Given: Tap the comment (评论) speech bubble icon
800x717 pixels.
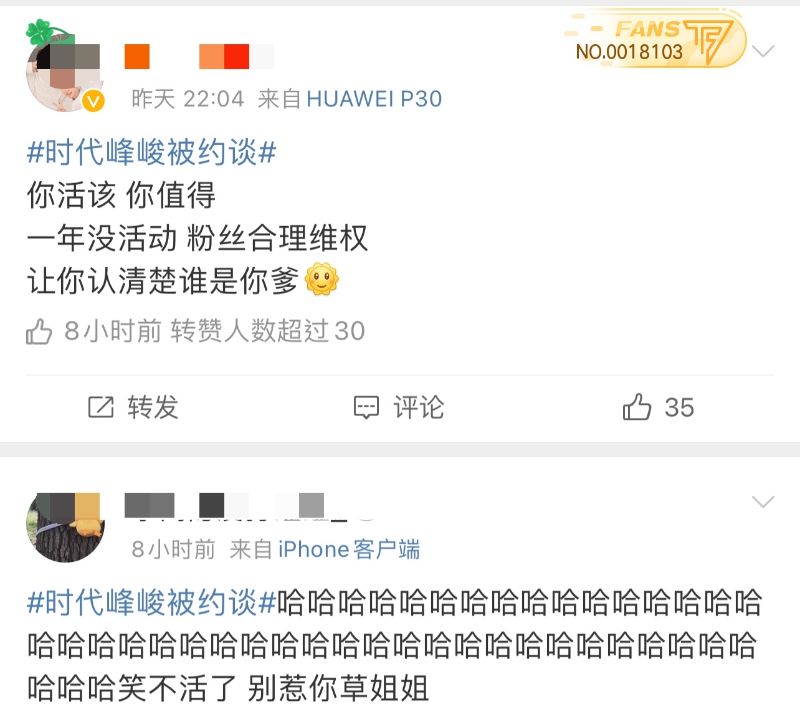Looking at the screenshot, I should click(366, 407).
